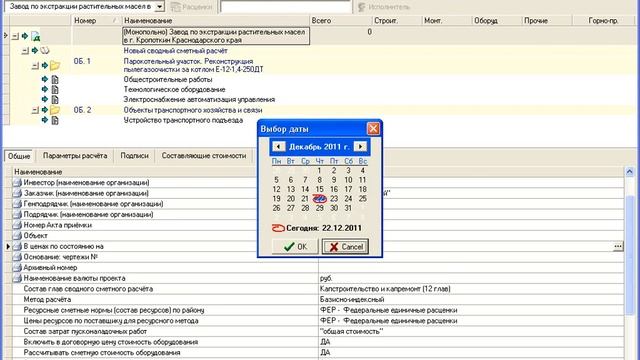Select Объекты транспортного хозяйства и связи row
The height and width of the screenshot is (360, 640).
[x=193, y=110]
